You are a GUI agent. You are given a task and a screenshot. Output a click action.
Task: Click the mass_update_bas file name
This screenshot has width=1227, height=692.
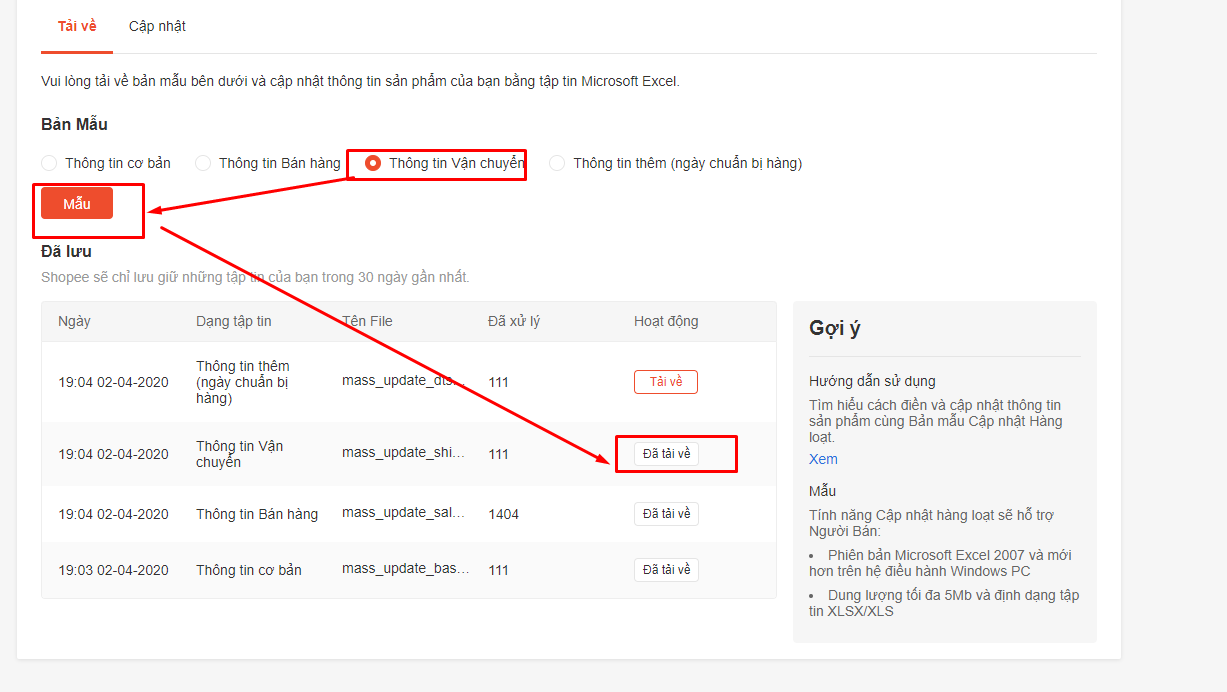pyautogui.click(x=404, y=570)
